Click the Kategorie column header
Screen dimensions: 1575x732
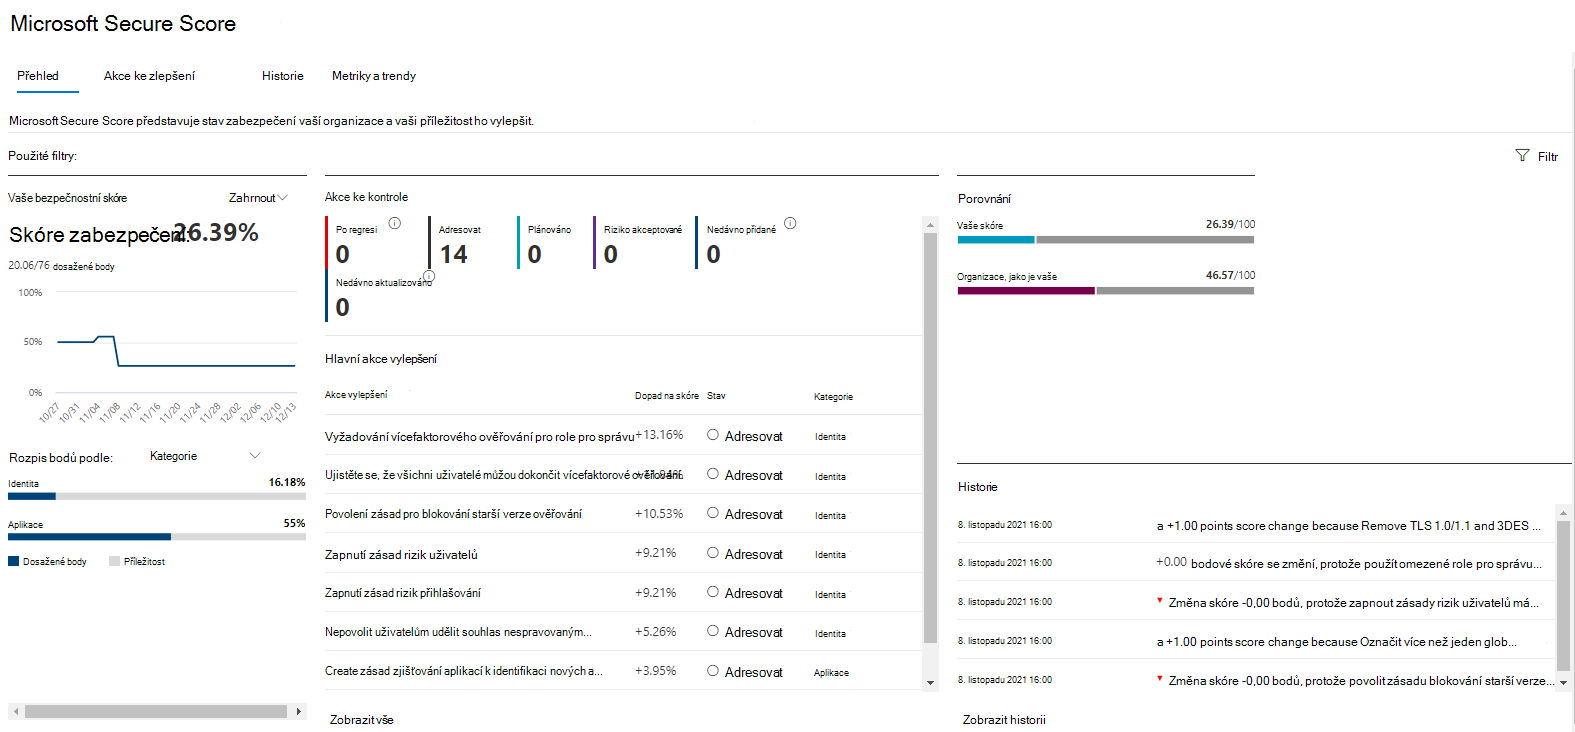(x=833, y=397)
